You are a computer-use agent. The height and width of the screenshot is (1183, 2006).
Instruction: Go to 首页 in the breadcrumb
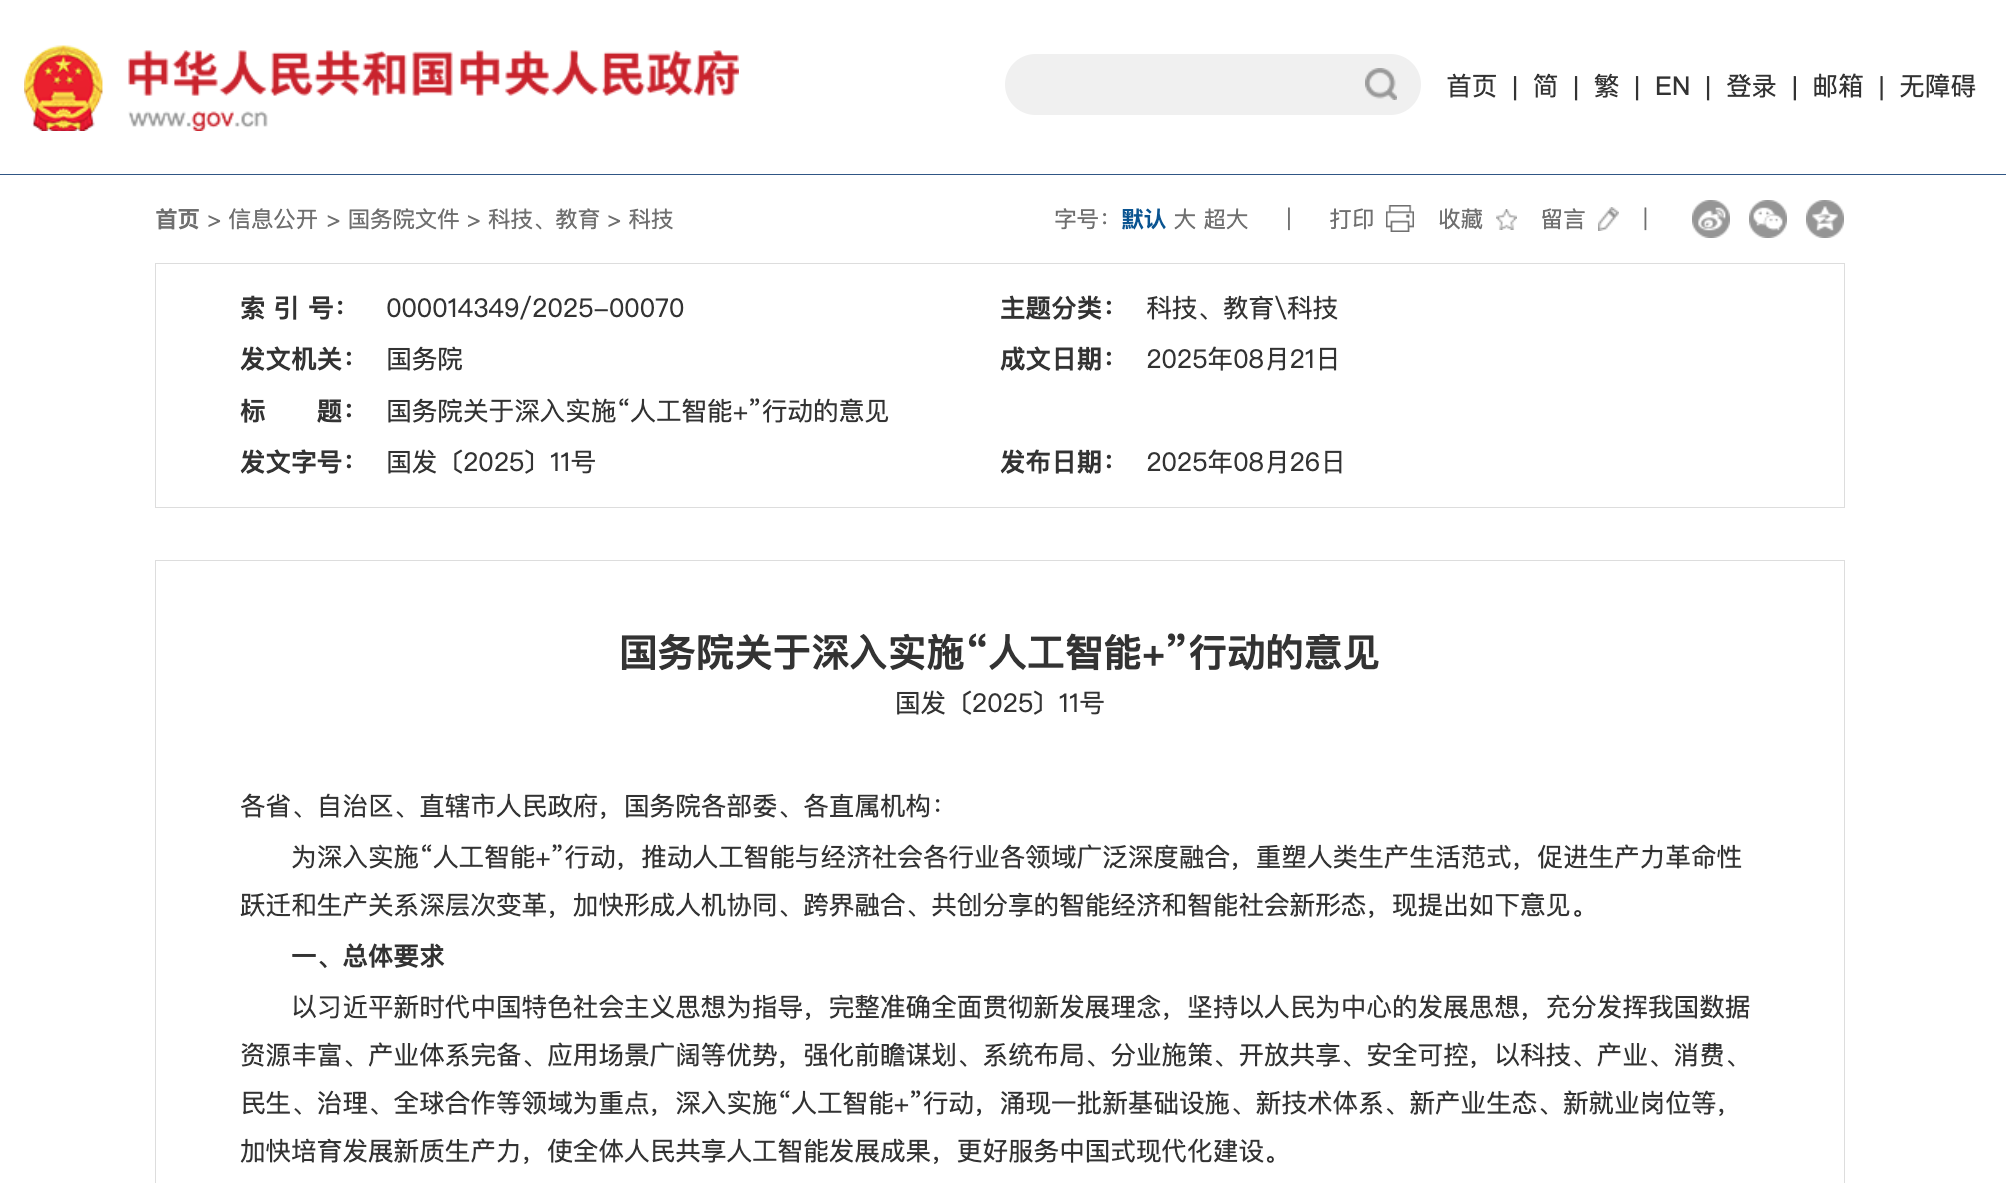click(x=177, y=219)
